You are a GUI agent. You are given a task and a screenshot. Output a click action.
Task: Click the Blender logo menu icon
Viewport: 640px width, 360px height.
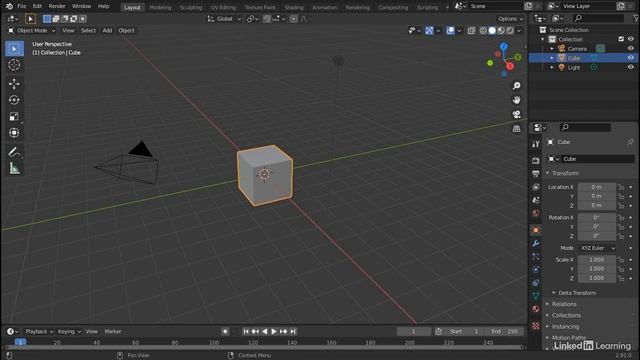(x=9, y=6)
